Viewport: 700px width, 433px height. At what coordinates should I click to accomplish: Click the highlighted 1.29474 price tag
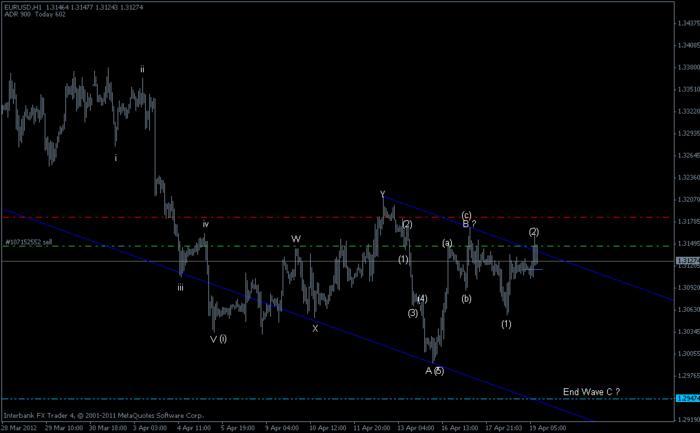(687, 399)
